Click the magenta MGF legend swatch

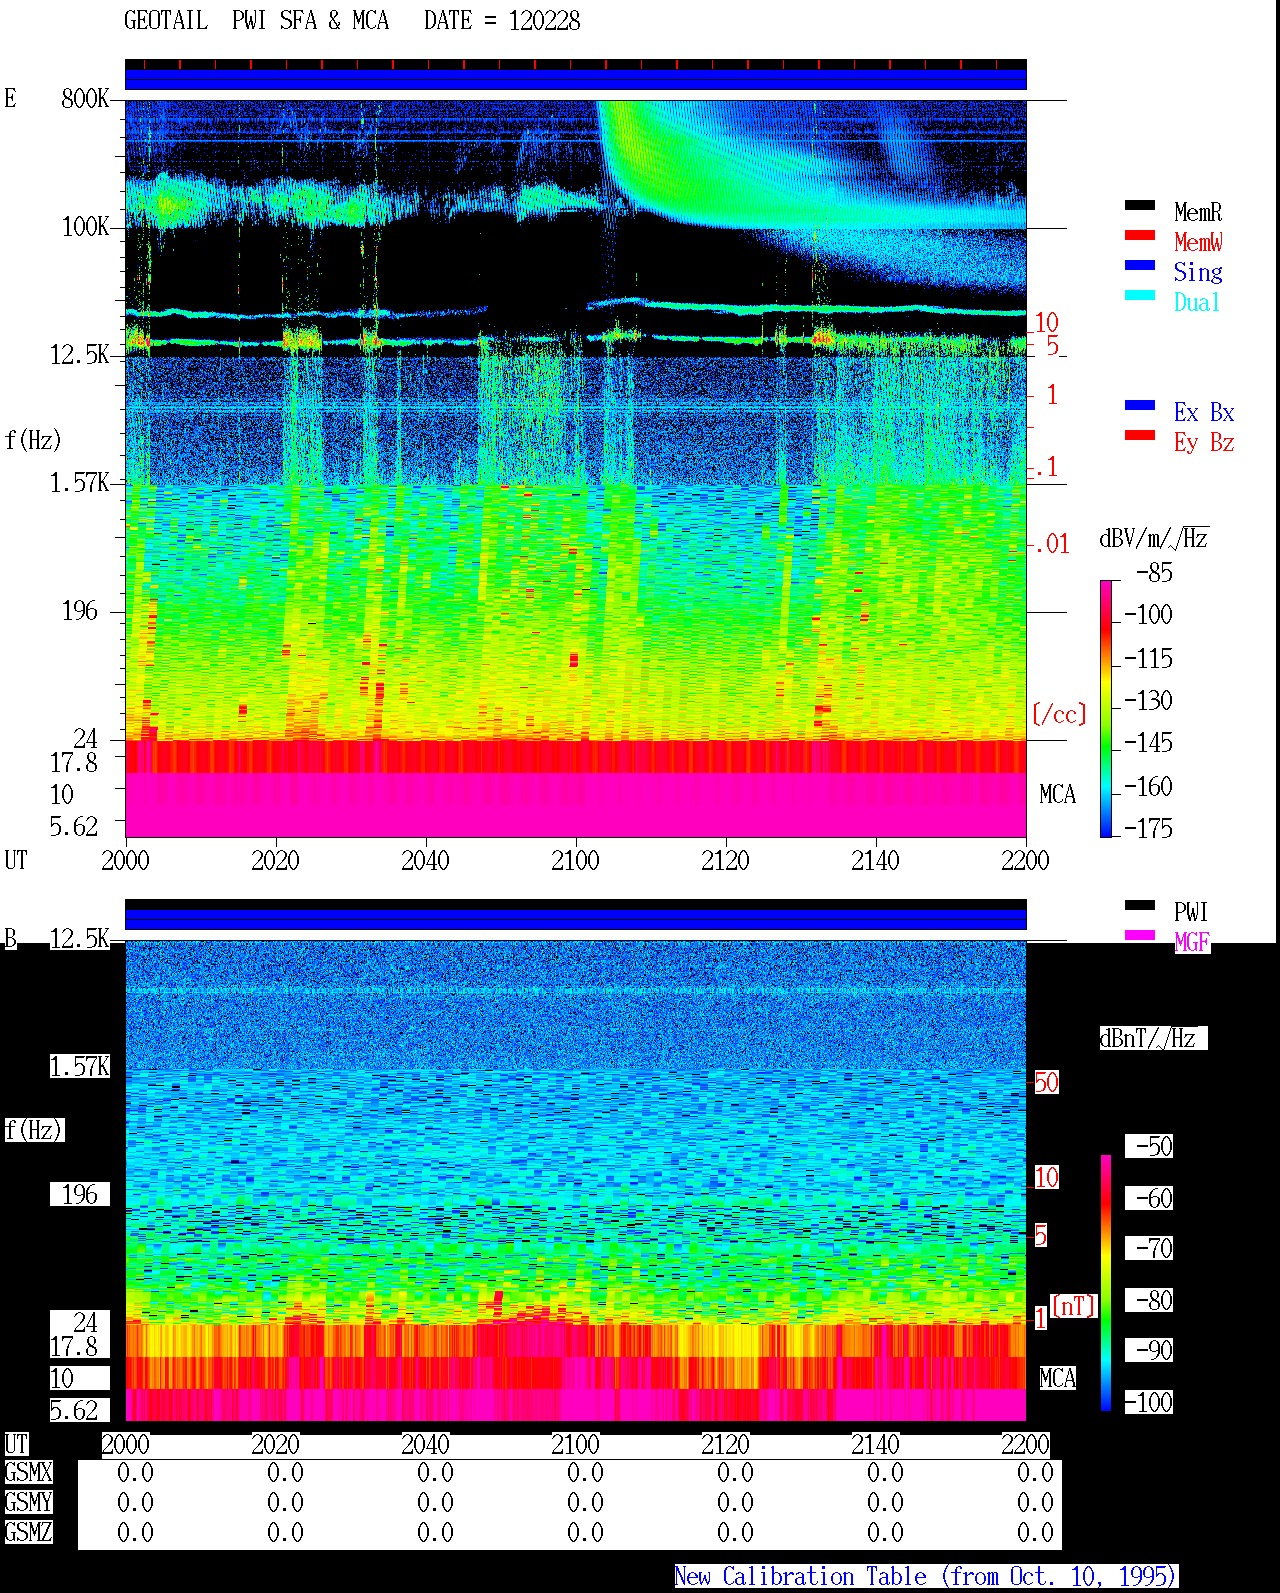[1140, 936]
